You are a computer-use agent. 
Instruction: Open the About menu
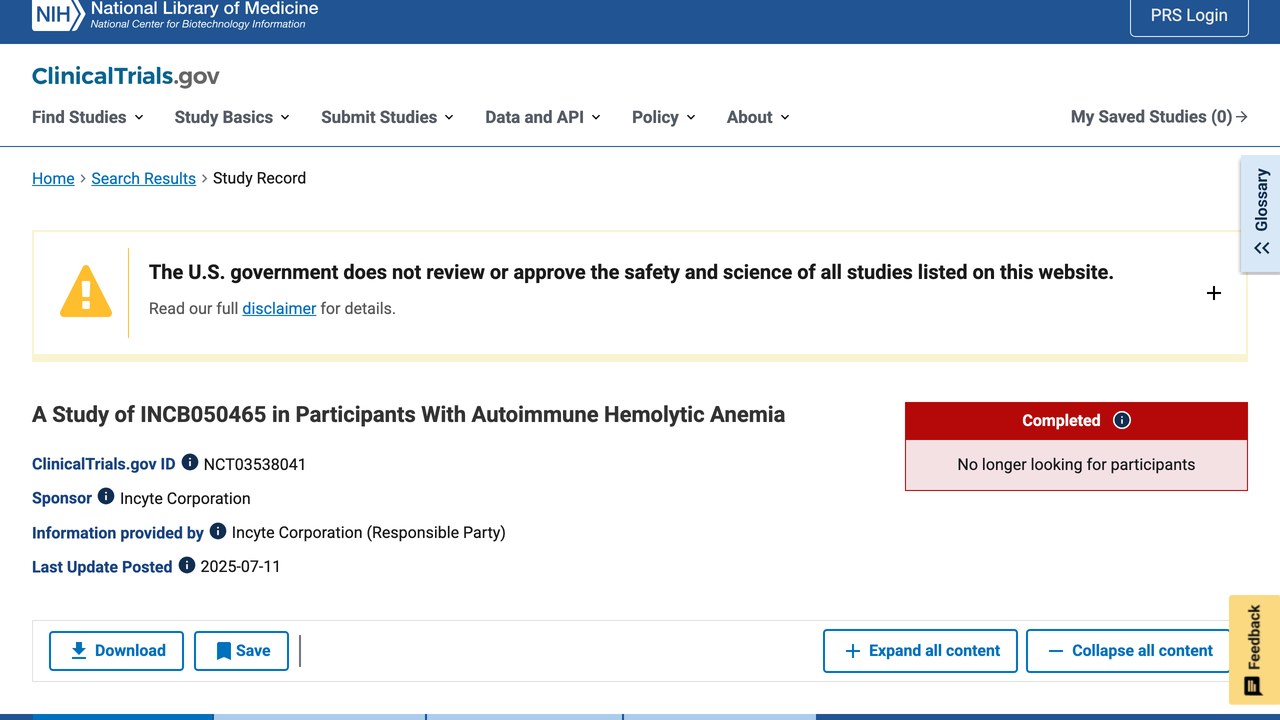[758, 117]
